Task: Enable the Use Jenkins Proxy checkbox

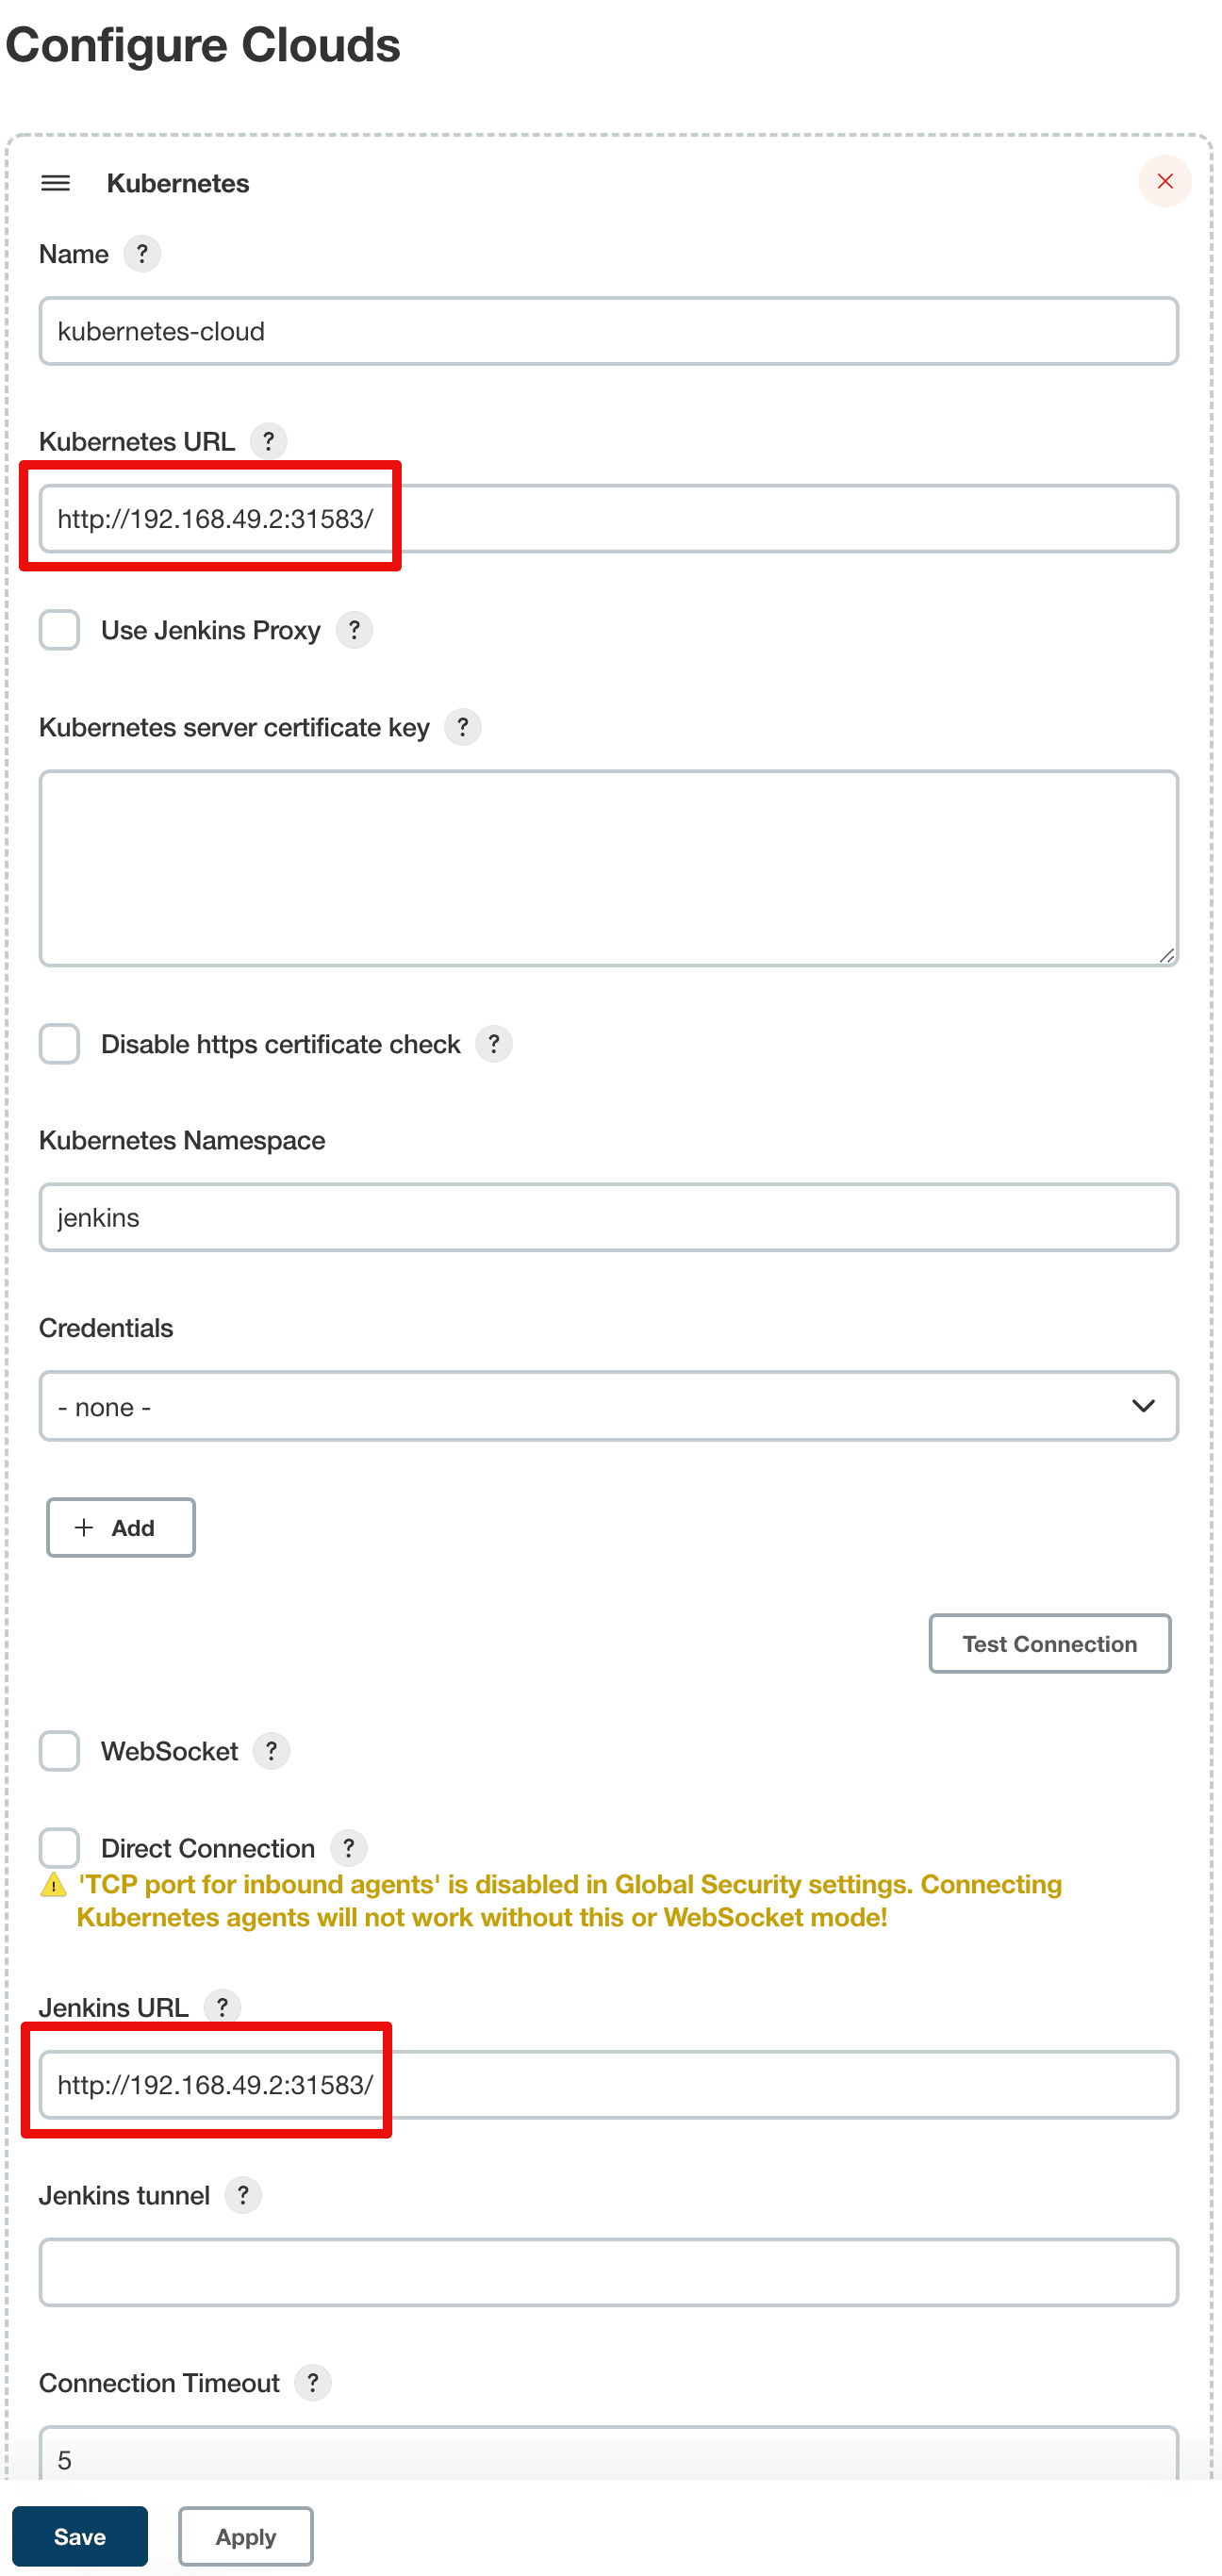Action: click(60, 630)
